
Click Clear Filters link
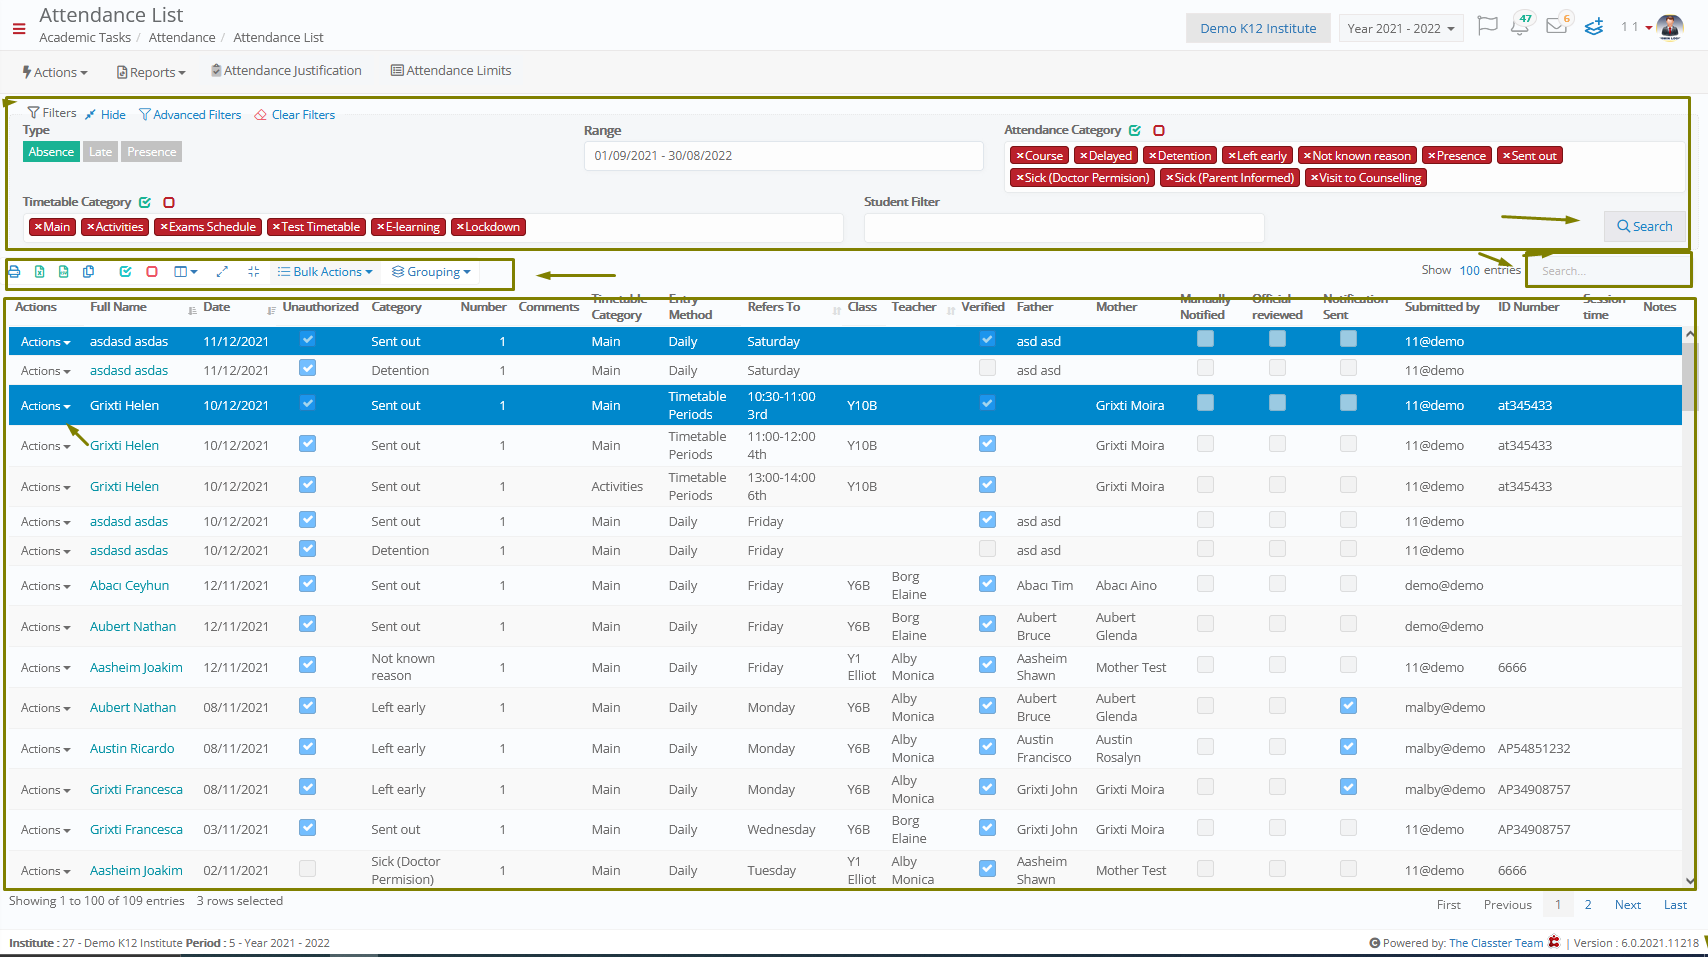295,115
